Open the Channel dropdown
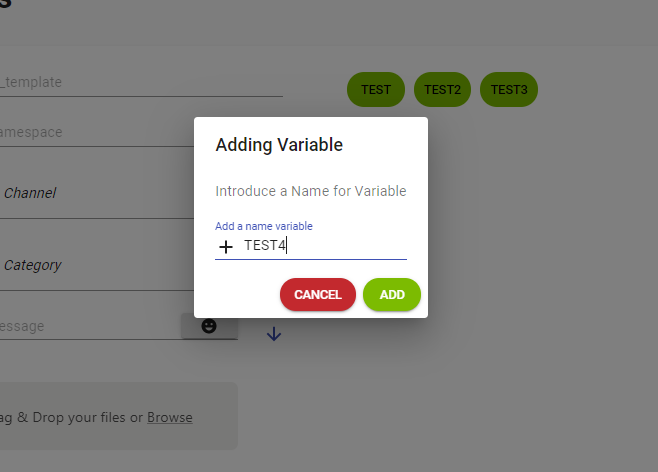This screenshot has height=472, width=658. tap(95, 193)
